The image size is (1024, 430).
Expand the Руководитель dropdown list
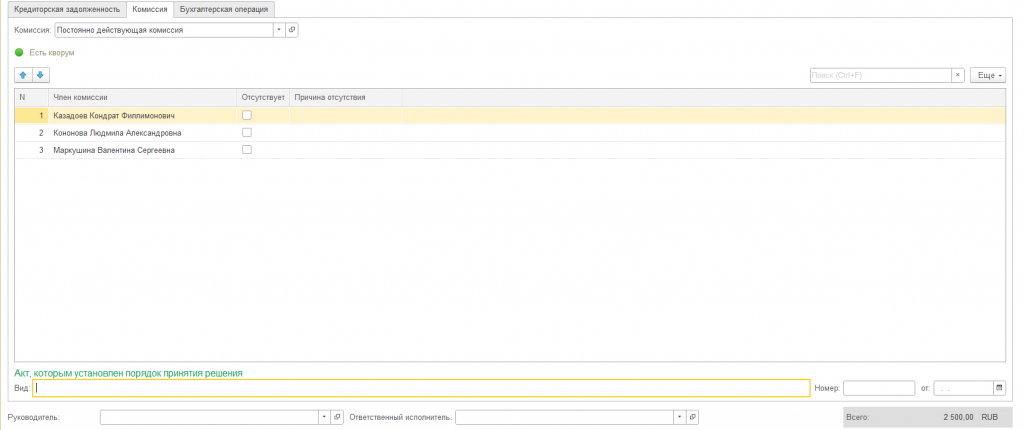[x=325, y=417]
